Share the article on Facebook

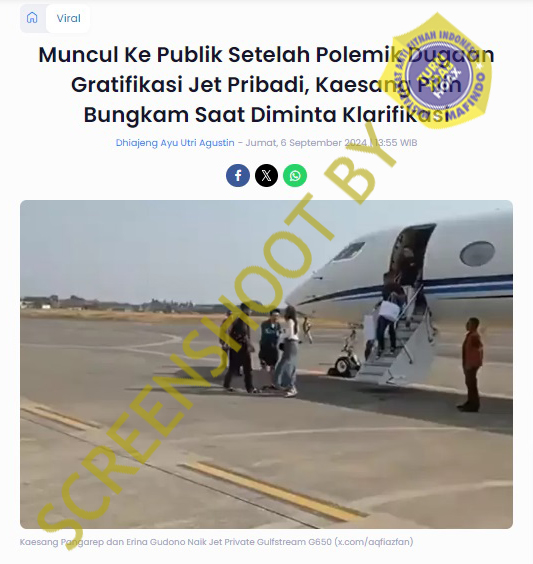238,176
